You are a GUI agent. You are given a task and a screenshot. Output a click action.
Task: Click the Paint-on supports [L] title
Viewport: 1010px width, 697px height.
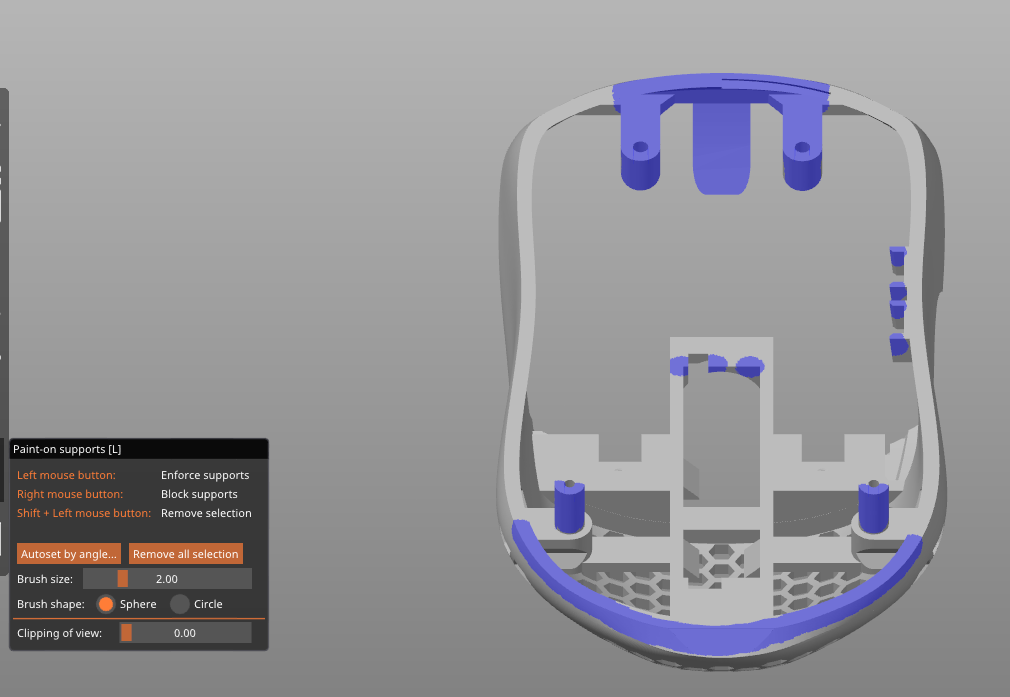(67, 449)
